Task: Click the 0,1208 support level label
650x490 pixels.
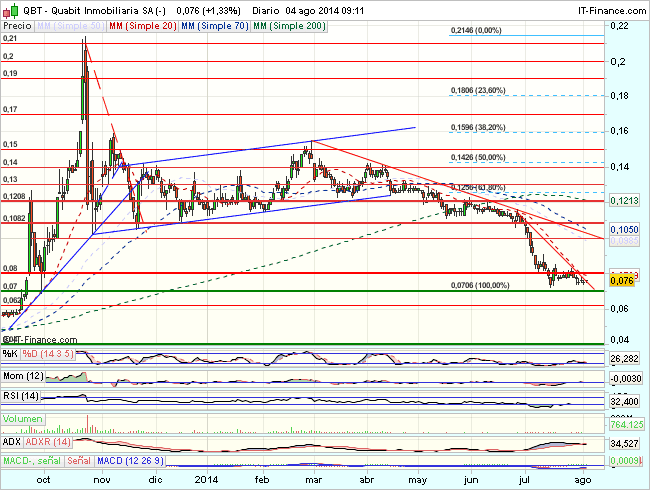Action: point(14,196)
